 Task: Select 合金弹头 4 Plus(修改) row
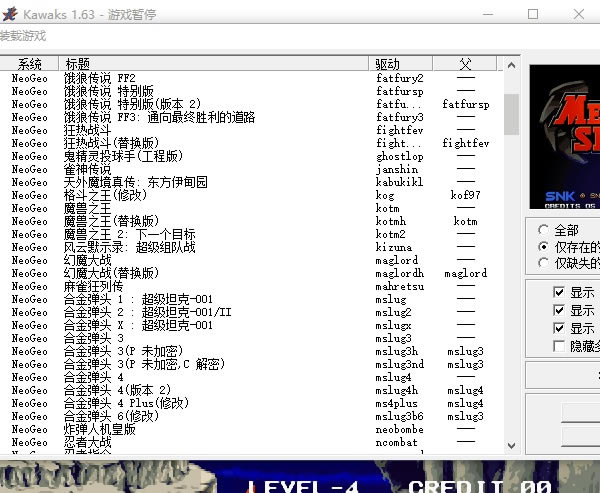(x=251, y=403)
